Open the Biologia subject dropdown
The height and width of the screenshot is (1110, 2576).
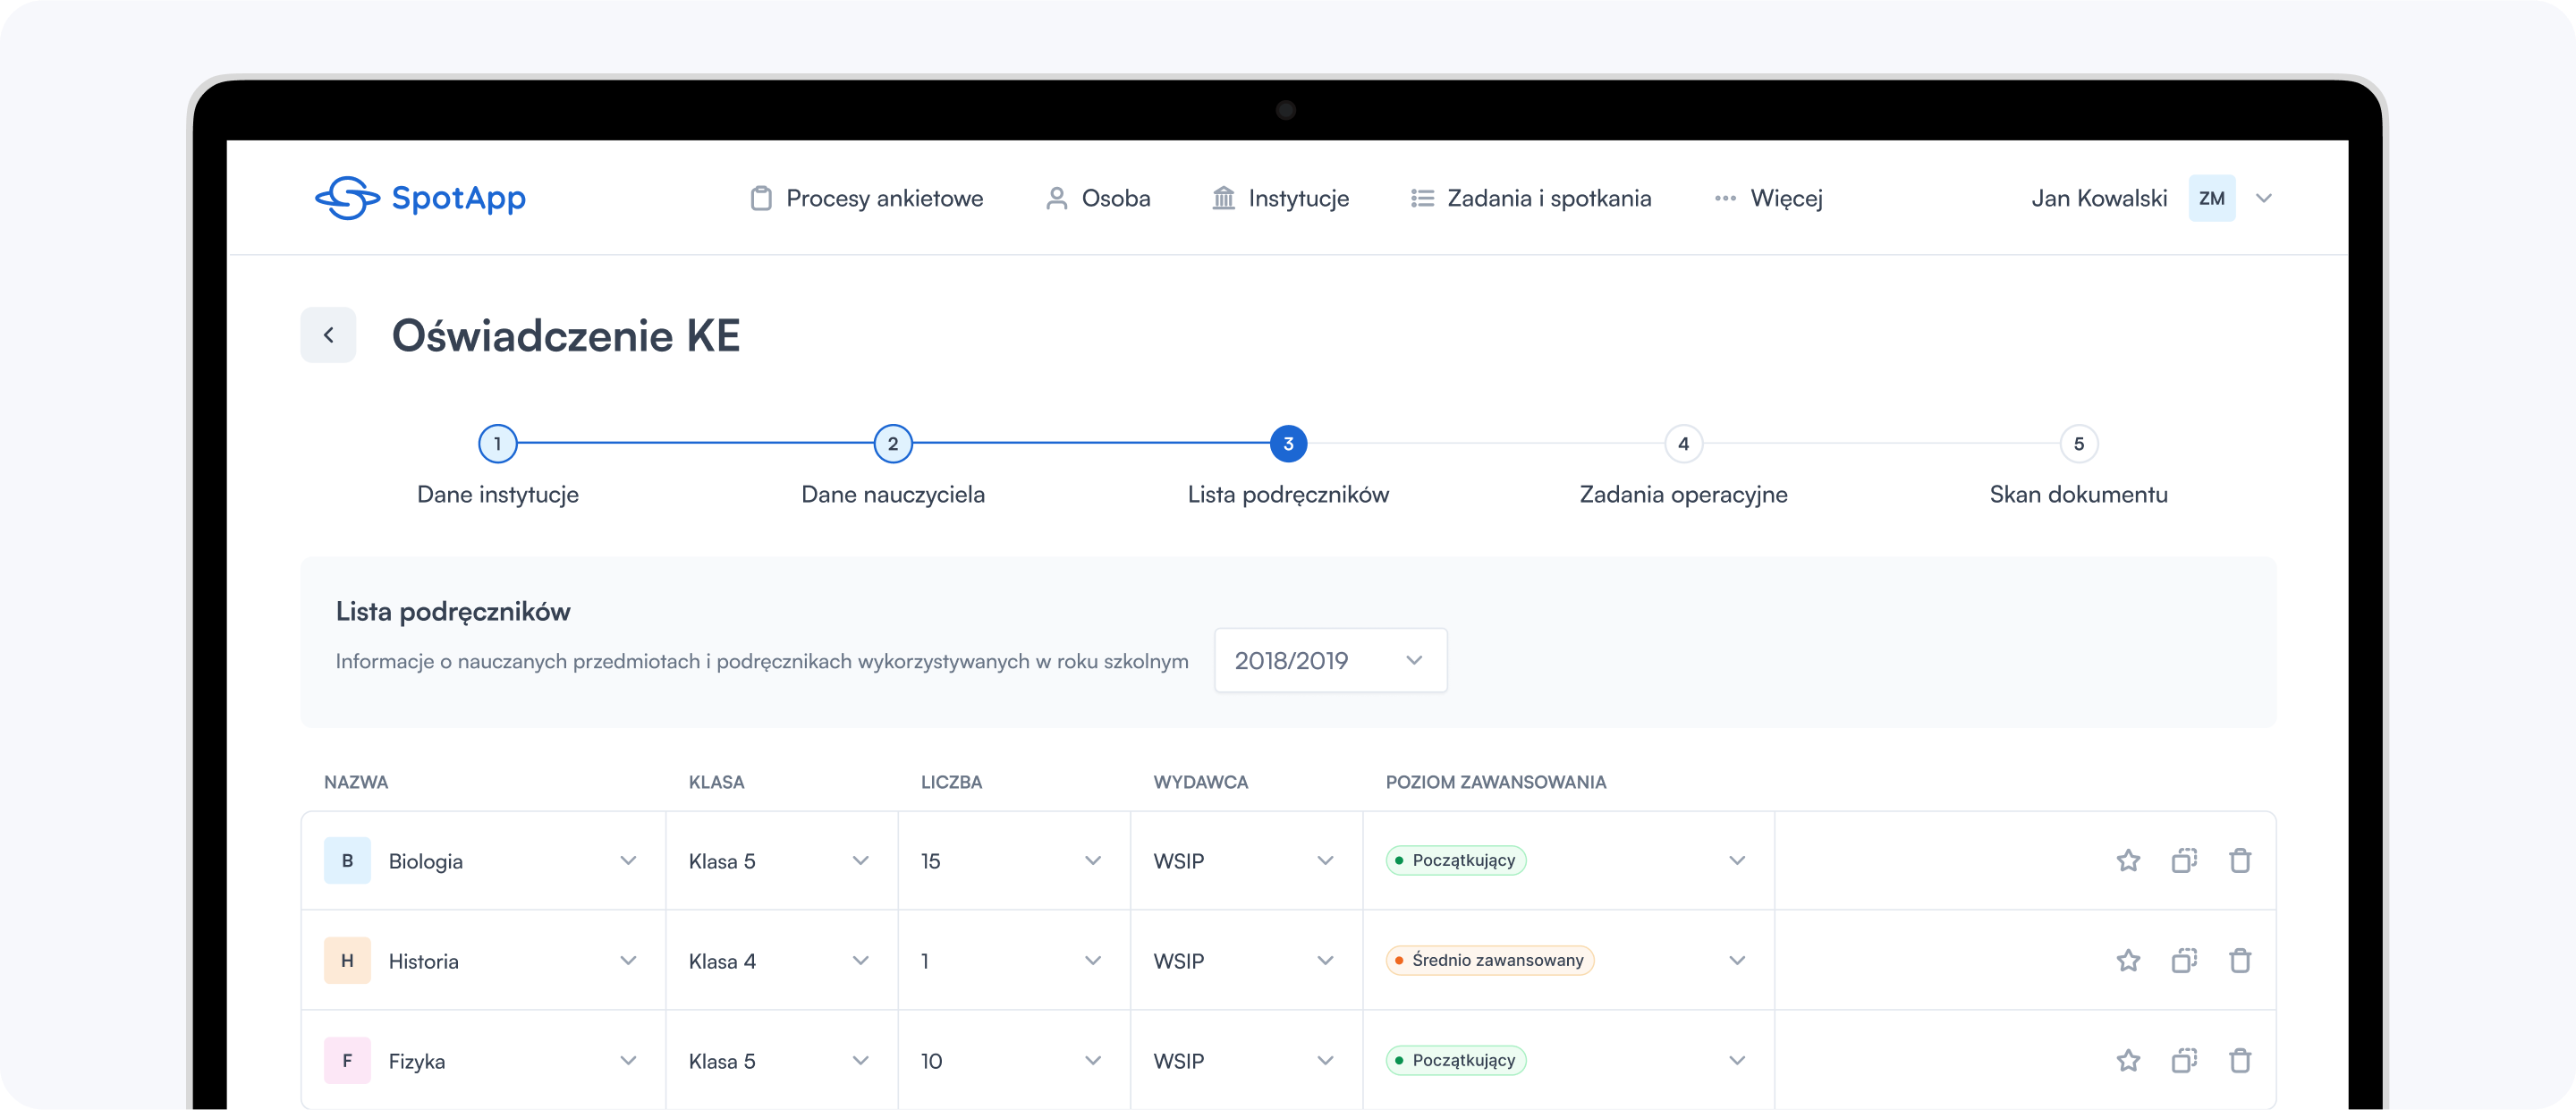coord(483,861)
